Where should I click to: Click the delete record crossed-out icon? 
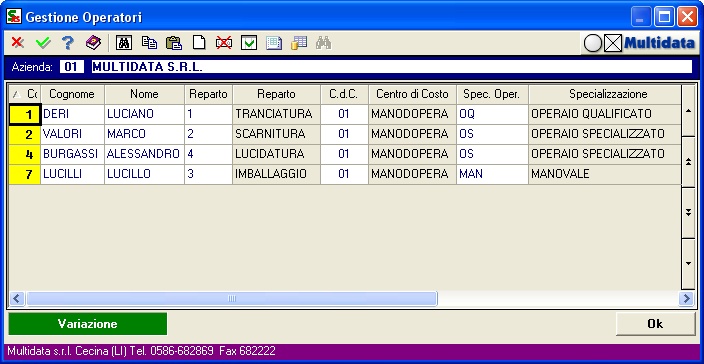pos(224,43)
